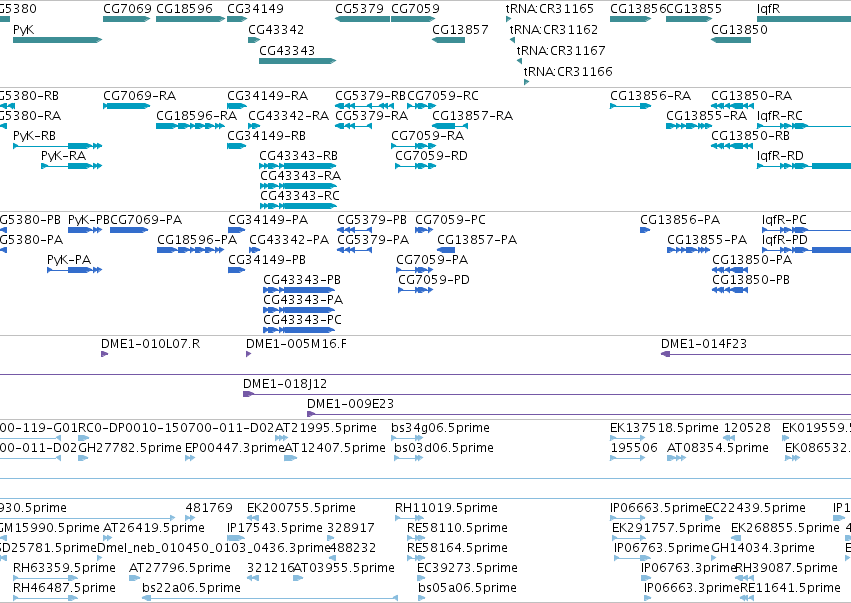This screenshot has height=603, width=851.
Task: Select the CG18596 gene bar
Action: pyautogui.click(x=190, y=19)
